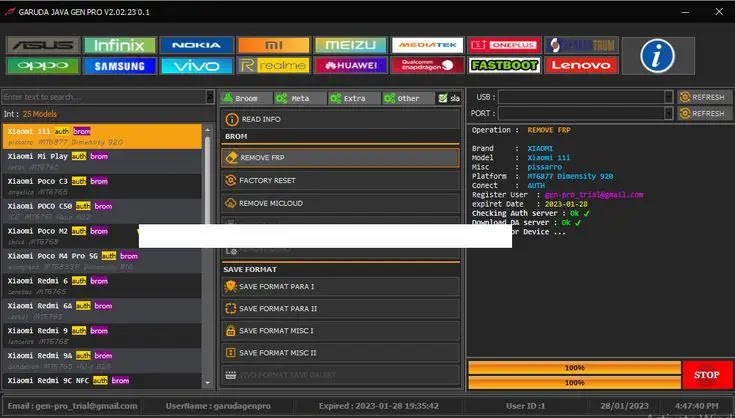Select Xiaomi Mi Play model
735x418 pixels.
click(x=102, y=161)
